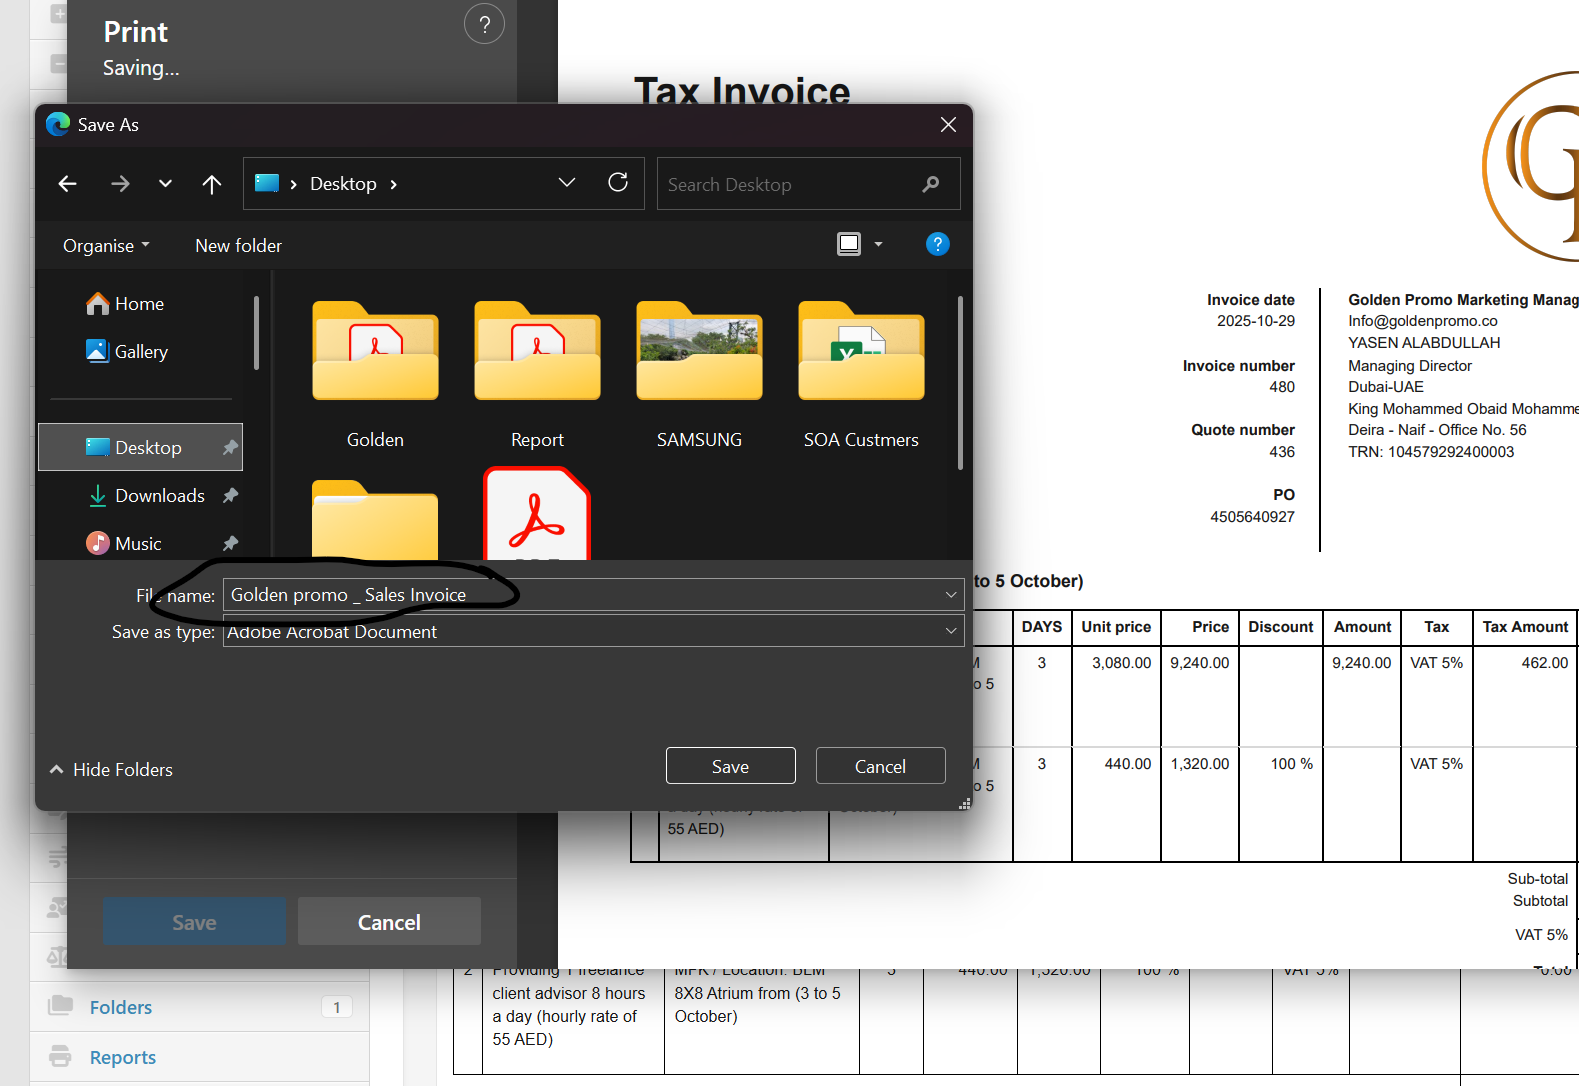This screenshot has height=1086, width=1579.
Task: Go forward in Save As navigation
Action: coord(120,184)
